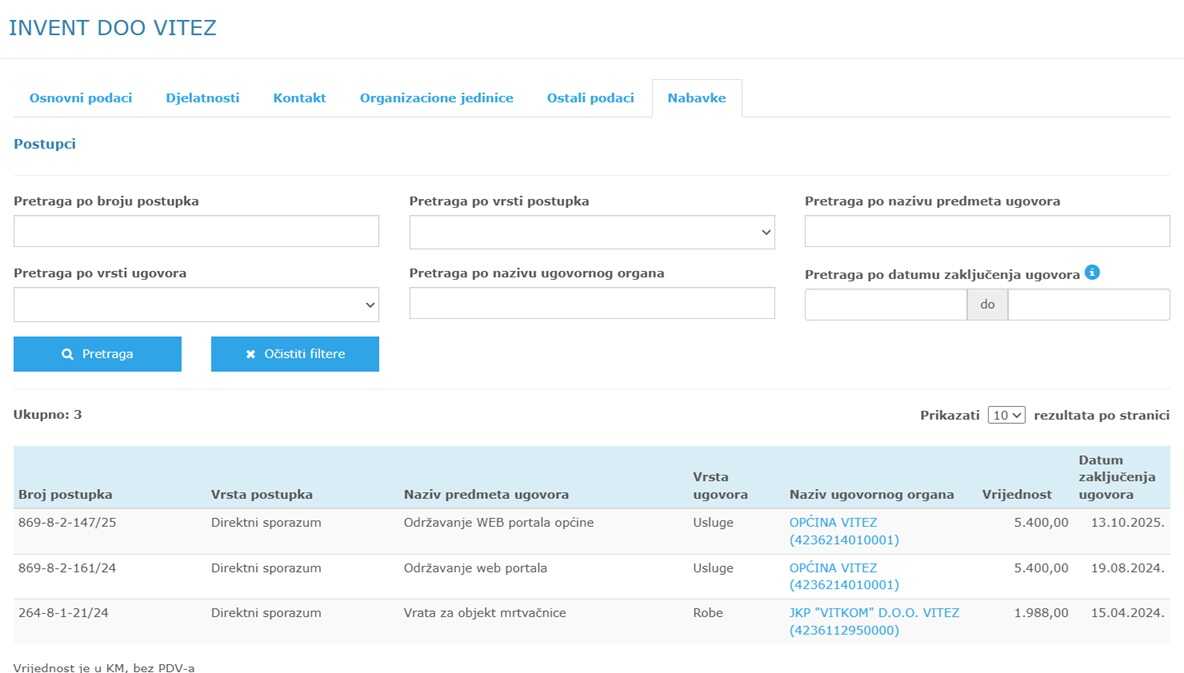
Task: Click the Očistiti filtere button
Action: 295,354
